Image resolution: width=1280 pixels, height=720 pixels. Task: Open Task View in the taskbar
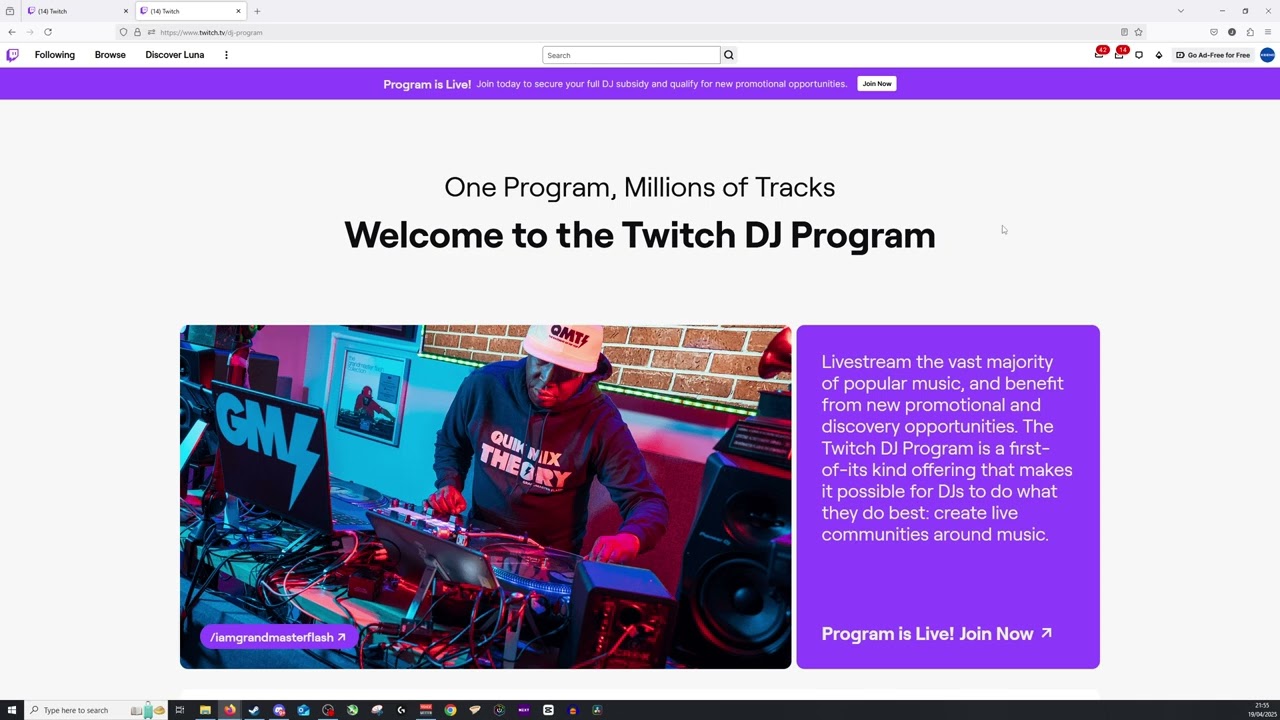coord(180,710)
